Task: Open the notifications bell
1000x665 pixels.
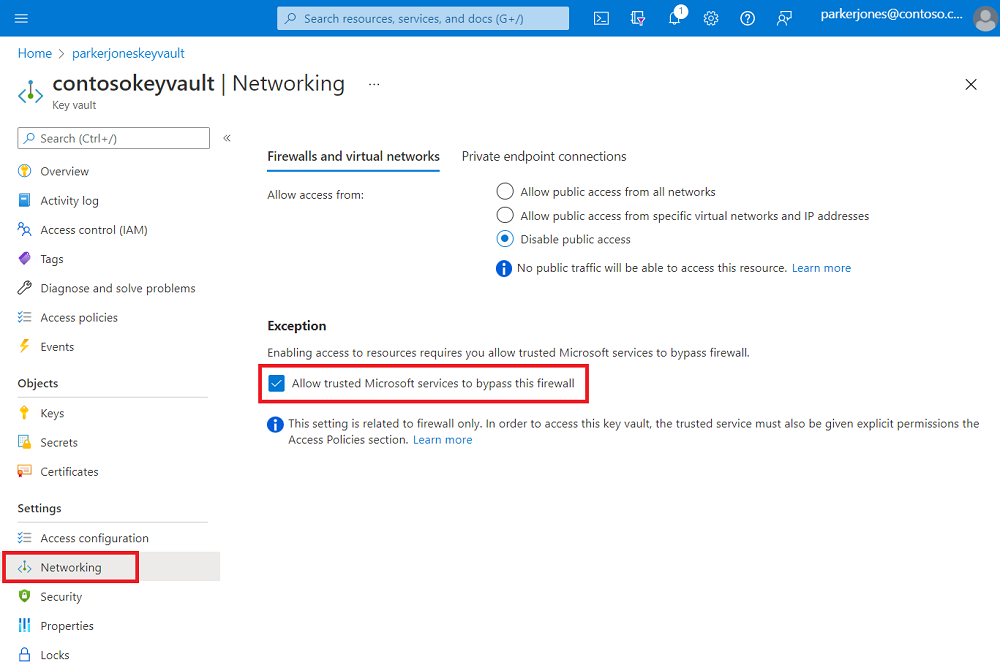Action: point(674,18)
